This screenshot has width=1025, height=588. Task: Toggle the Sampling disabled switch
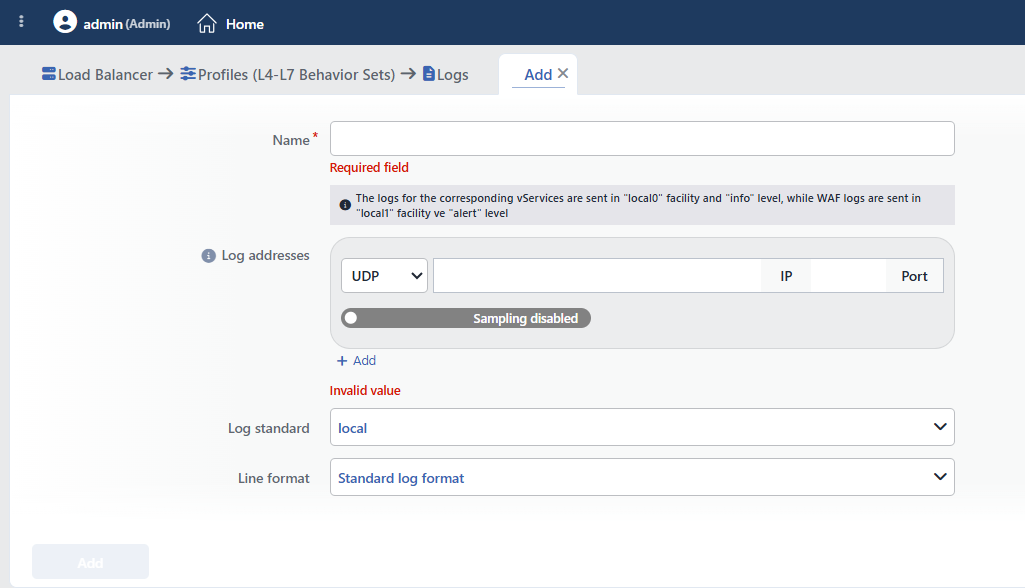pos(466,318)
